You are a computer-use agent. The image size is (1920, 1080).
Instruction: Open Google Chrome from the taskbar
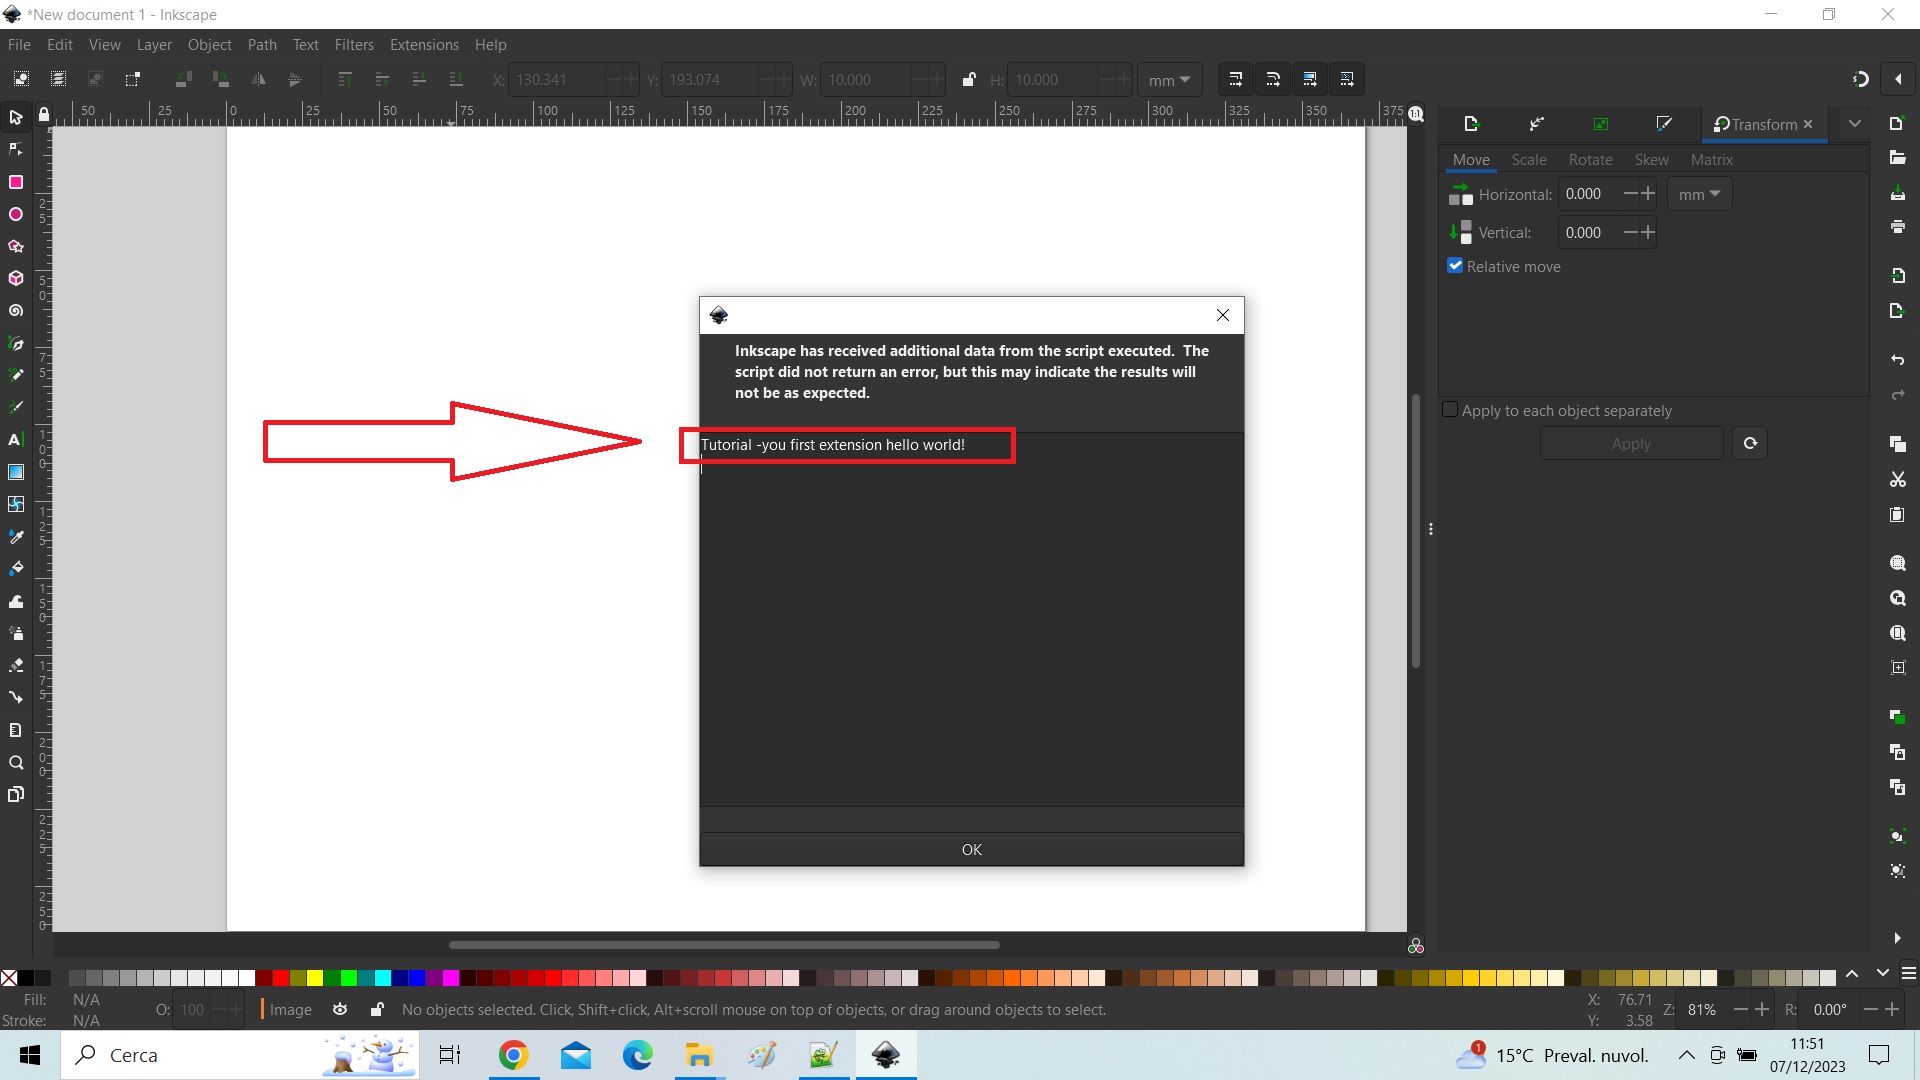tap(513, 1055)
